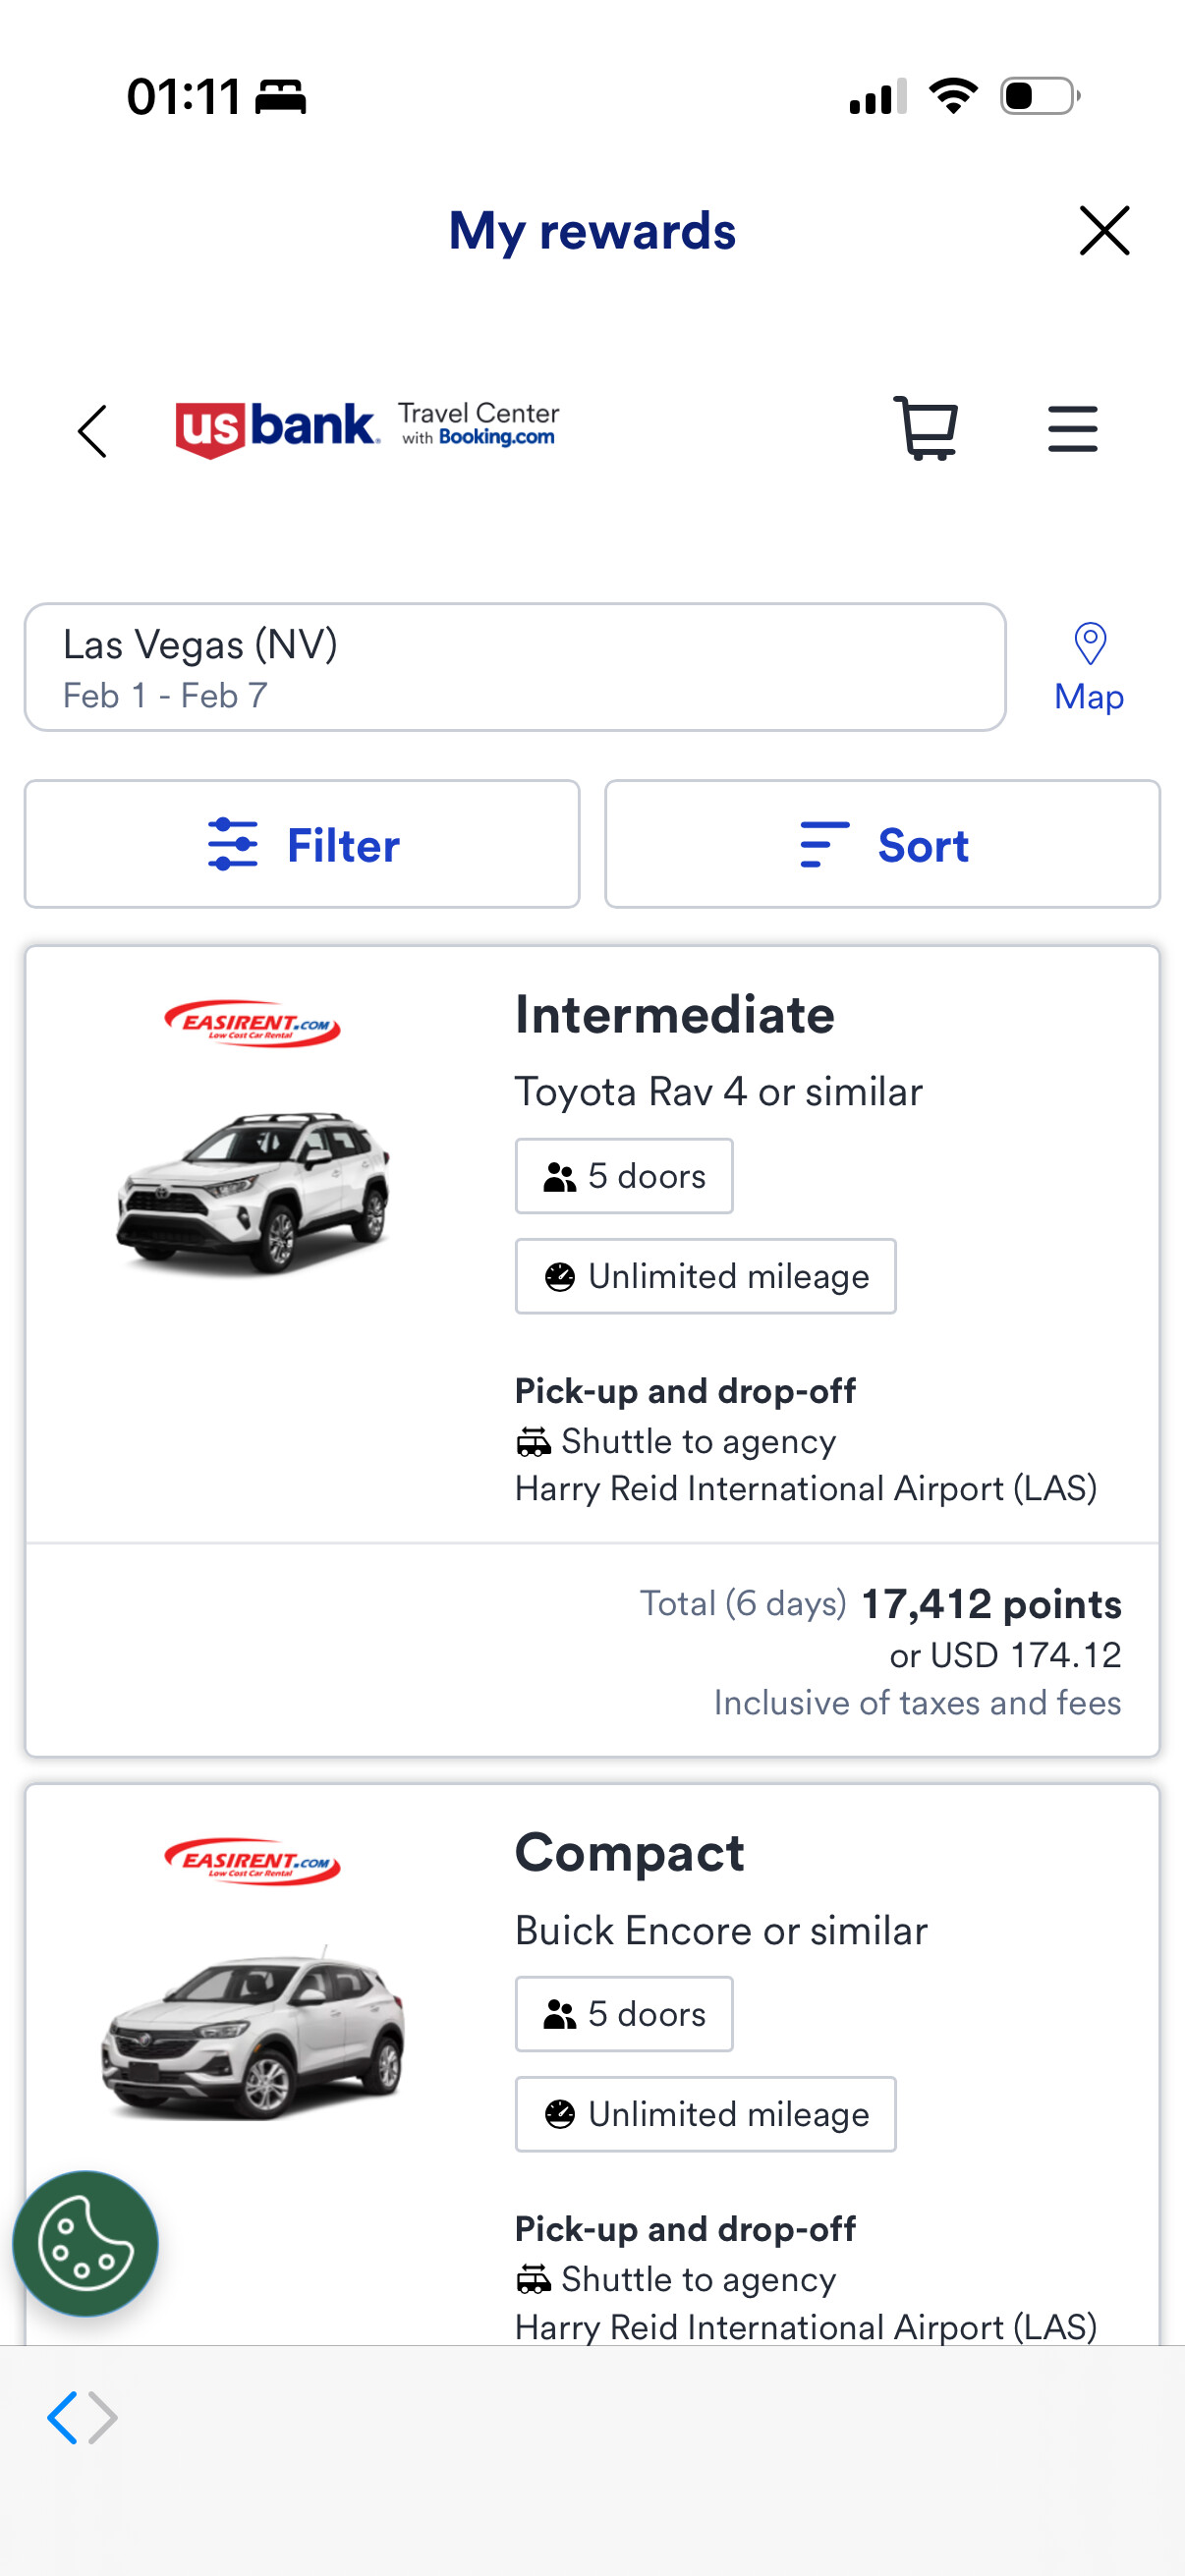Tap the Easirent logo on Intermediate card
This screenshot has width=1185, height=2576.
tap(252, 1024)
